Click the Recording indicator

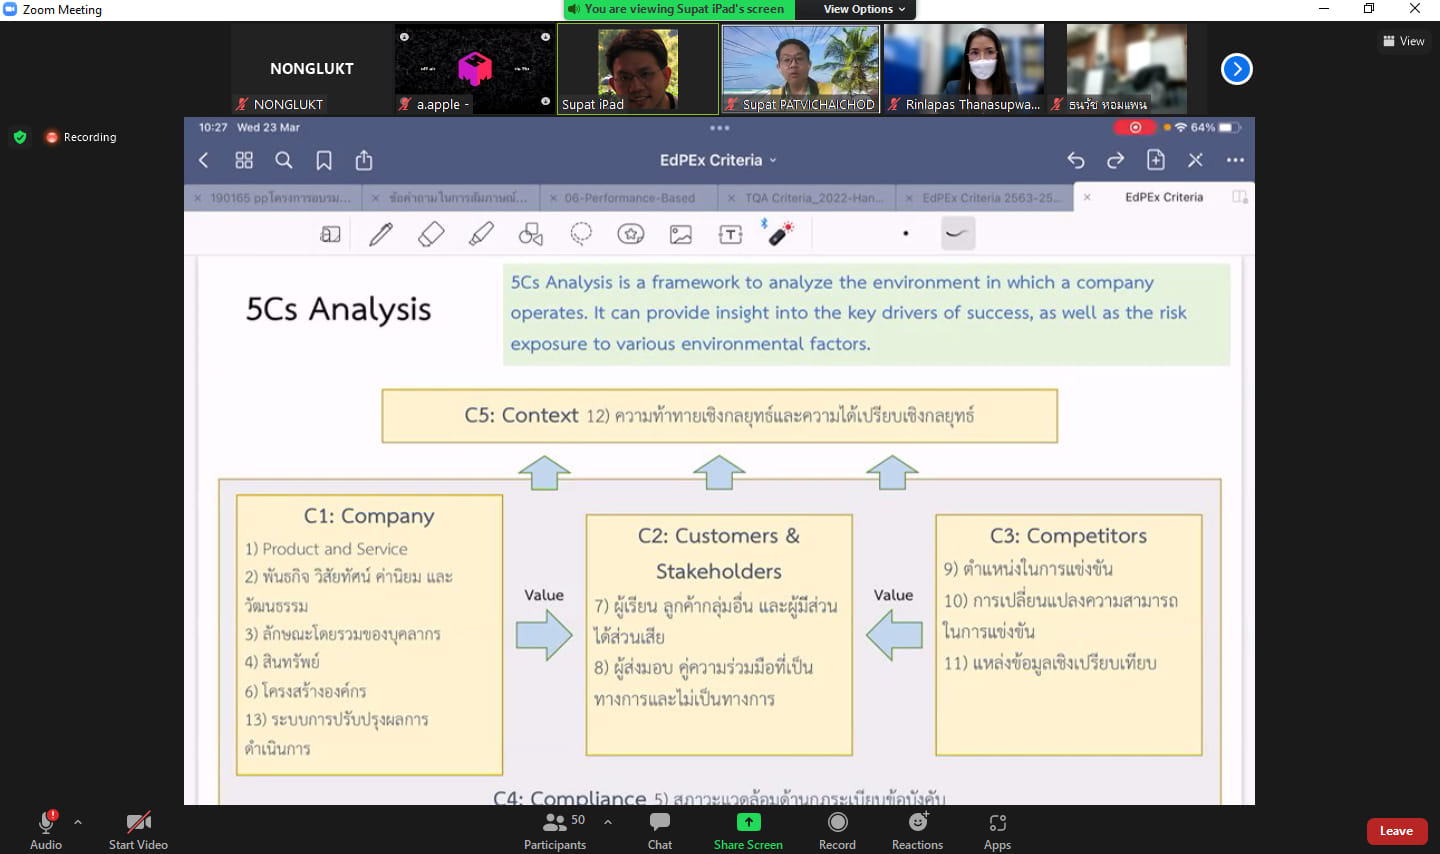[81, 137]
